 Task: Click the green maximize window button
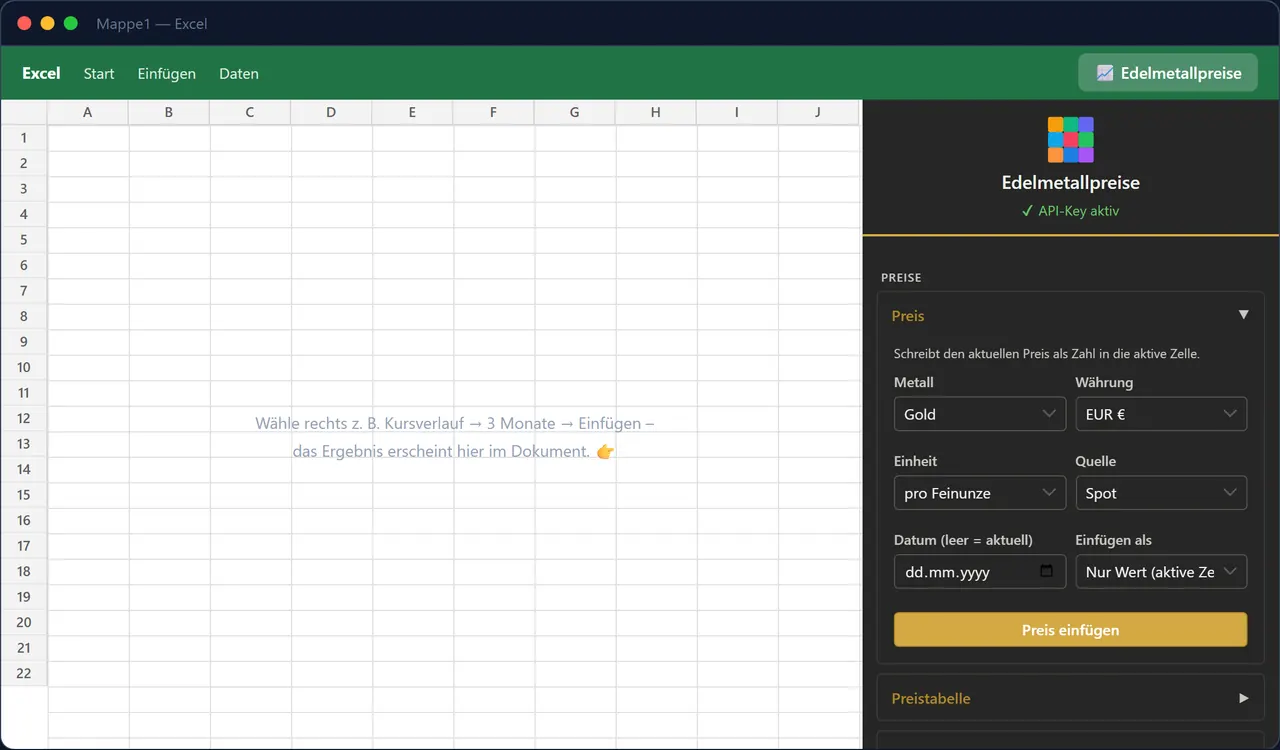pos(70,23)
